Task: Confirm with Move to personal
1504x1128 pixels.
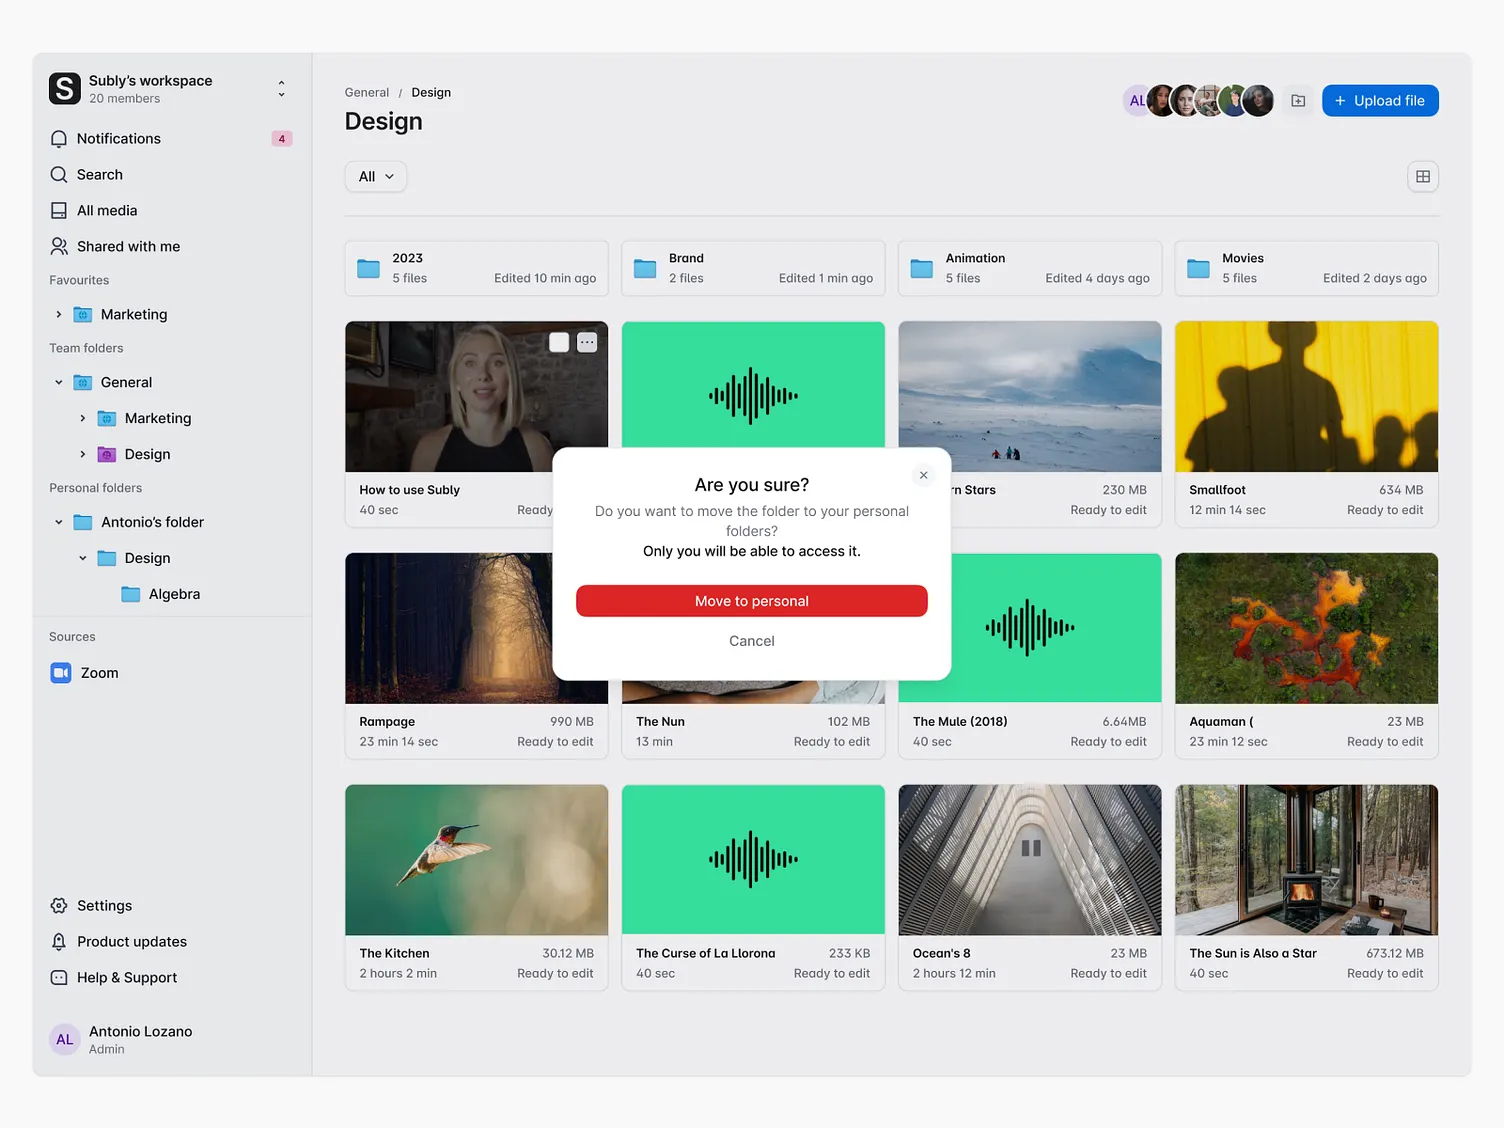Action: tap(752, 601)
